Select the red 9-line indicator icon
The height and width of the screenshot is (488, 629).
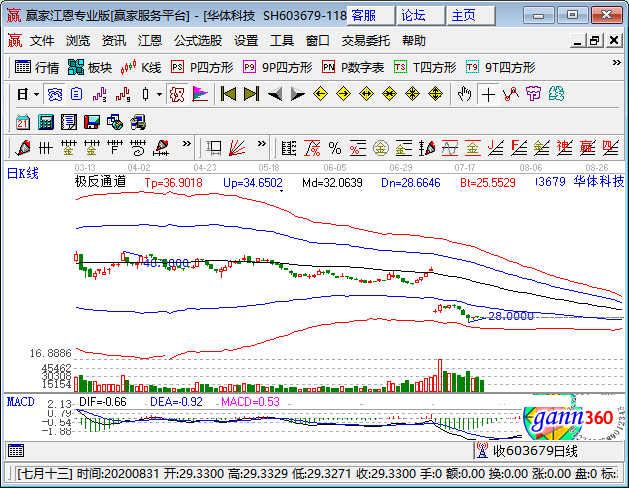coord(123,95)
